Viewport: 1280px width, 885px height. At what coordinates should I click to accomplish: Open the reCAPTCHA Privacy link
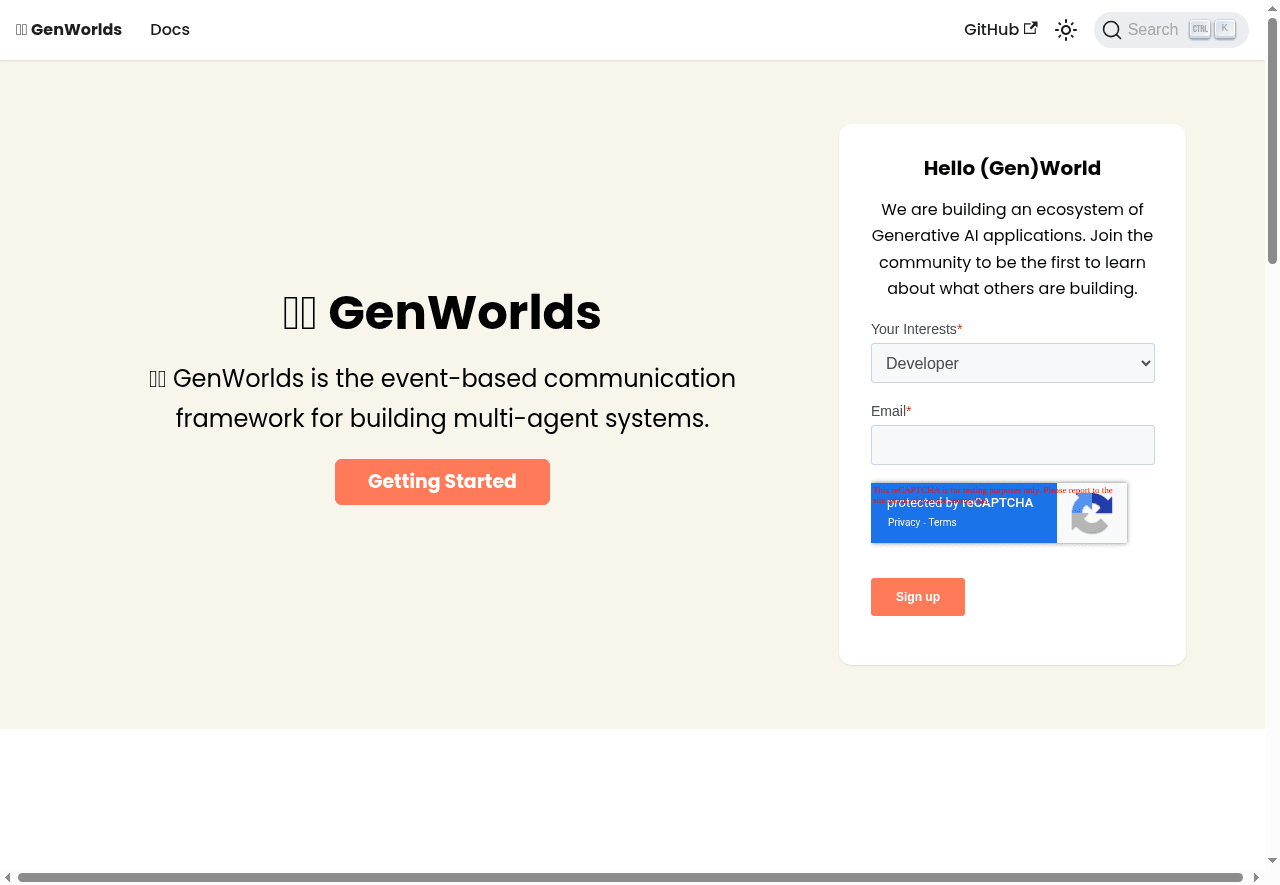(x=903, y=522)
